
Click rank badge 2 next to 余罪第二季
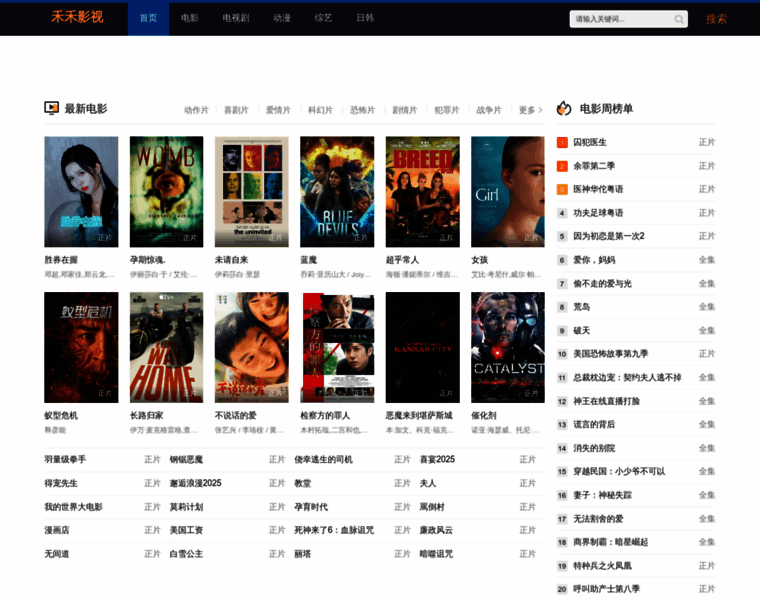click(x=562, y=166)
